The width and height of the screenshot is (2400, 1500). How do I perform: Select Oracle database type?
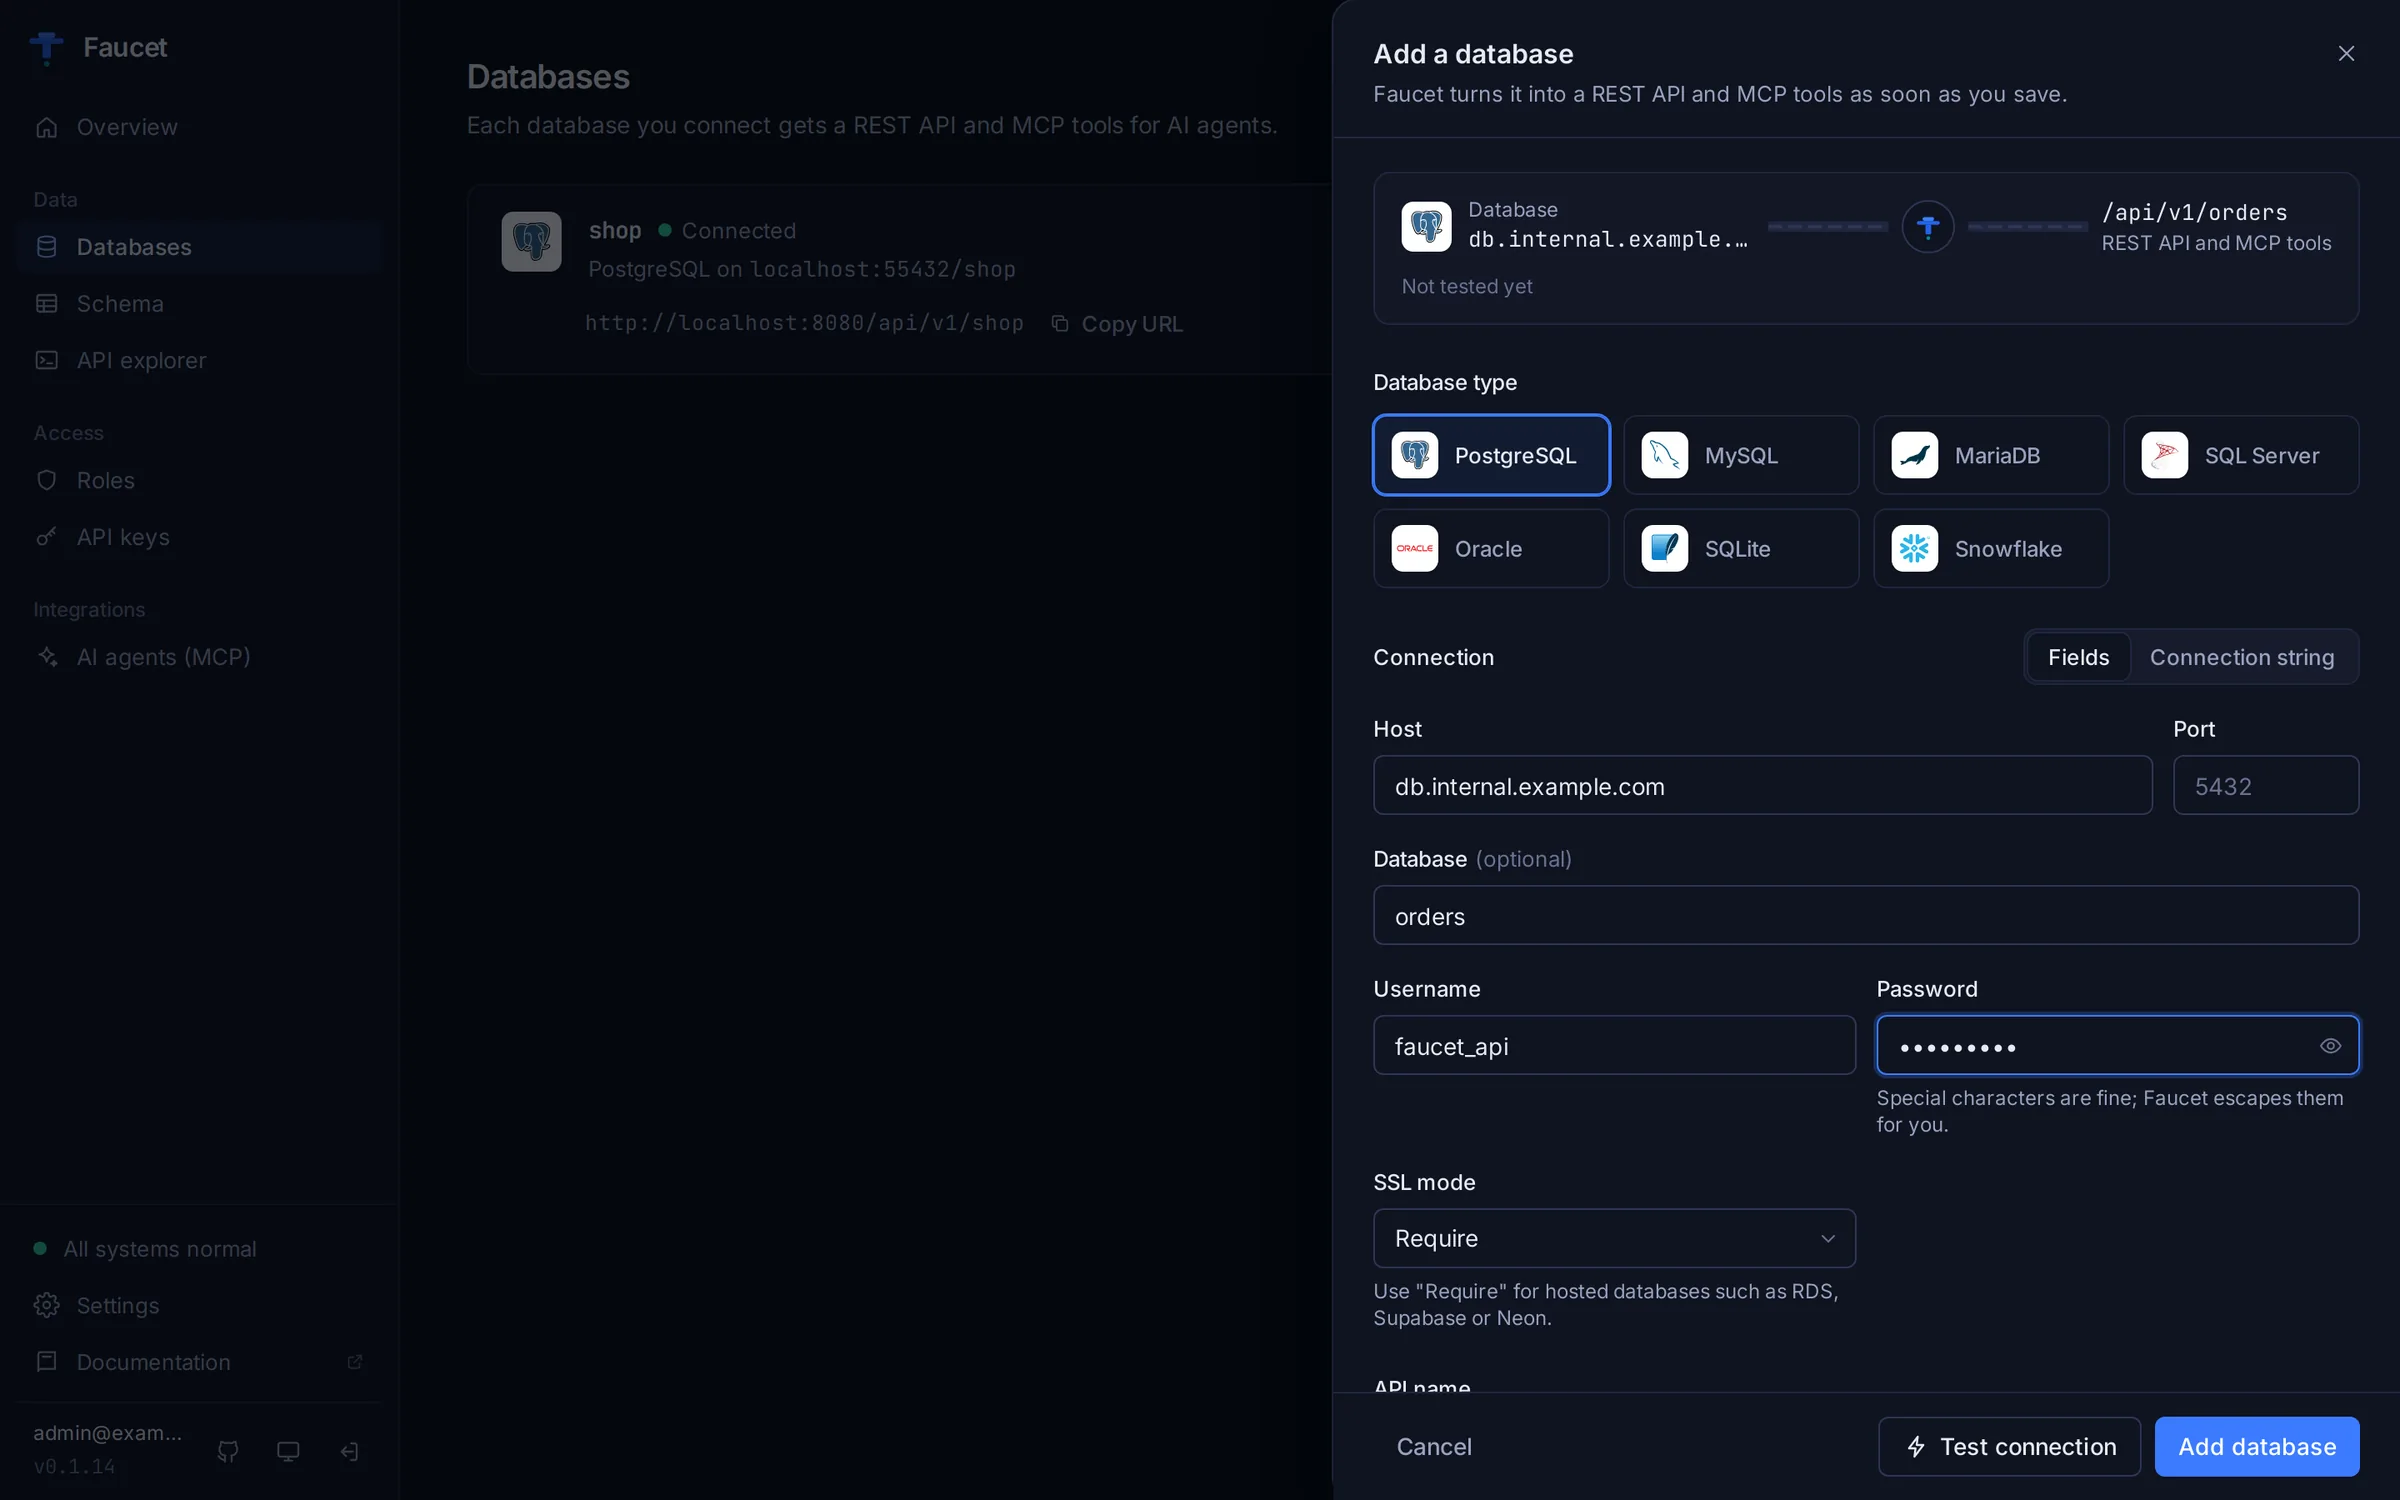pos(1491,548)
